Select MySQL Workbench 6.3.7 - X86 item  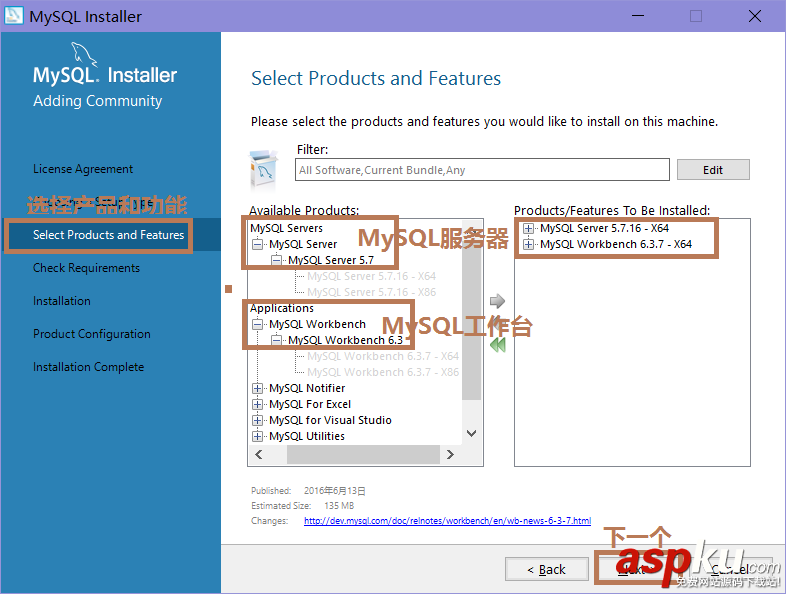point(383,372)
